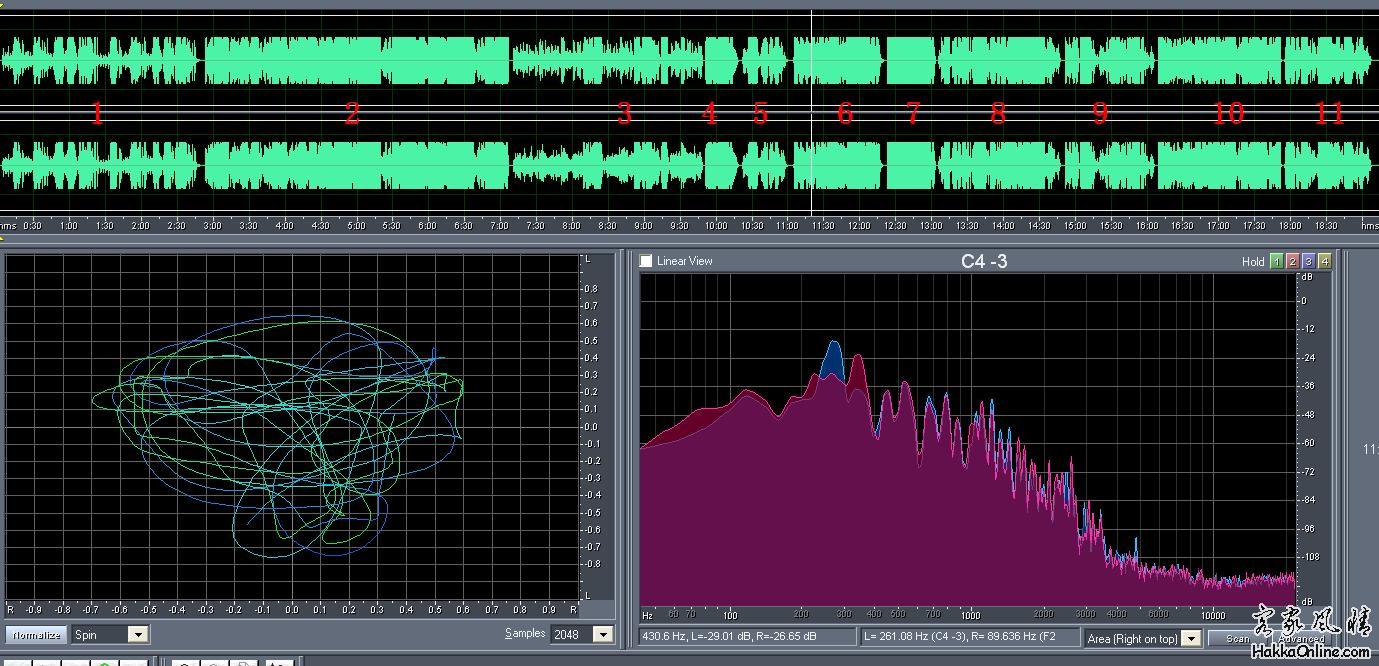Click the Normalize button in phase panel
This screenshot has height=666, width=1379.
click(37, 635)
